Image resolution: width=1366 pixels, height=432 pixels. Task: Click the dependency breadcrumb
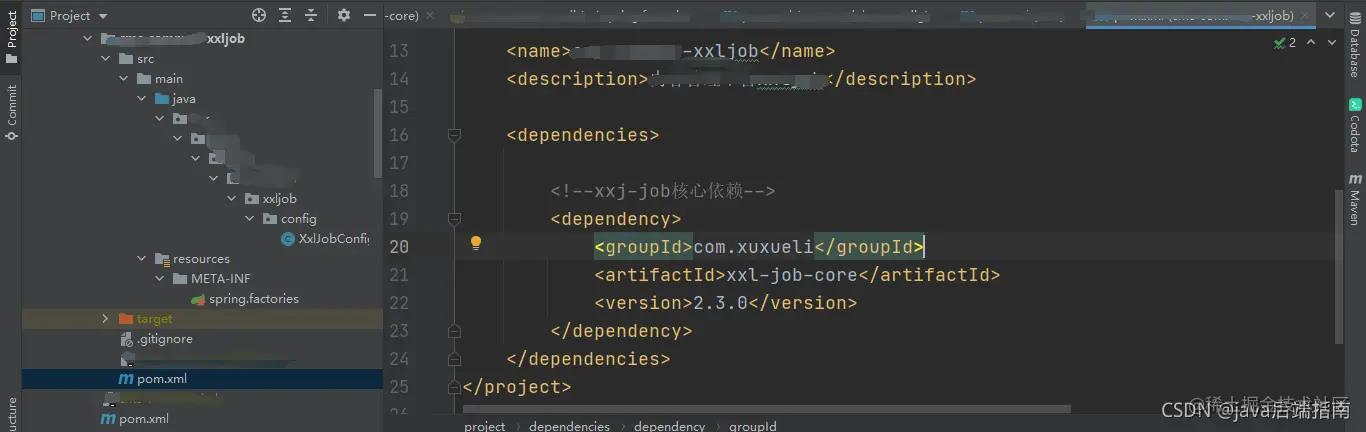669,426
